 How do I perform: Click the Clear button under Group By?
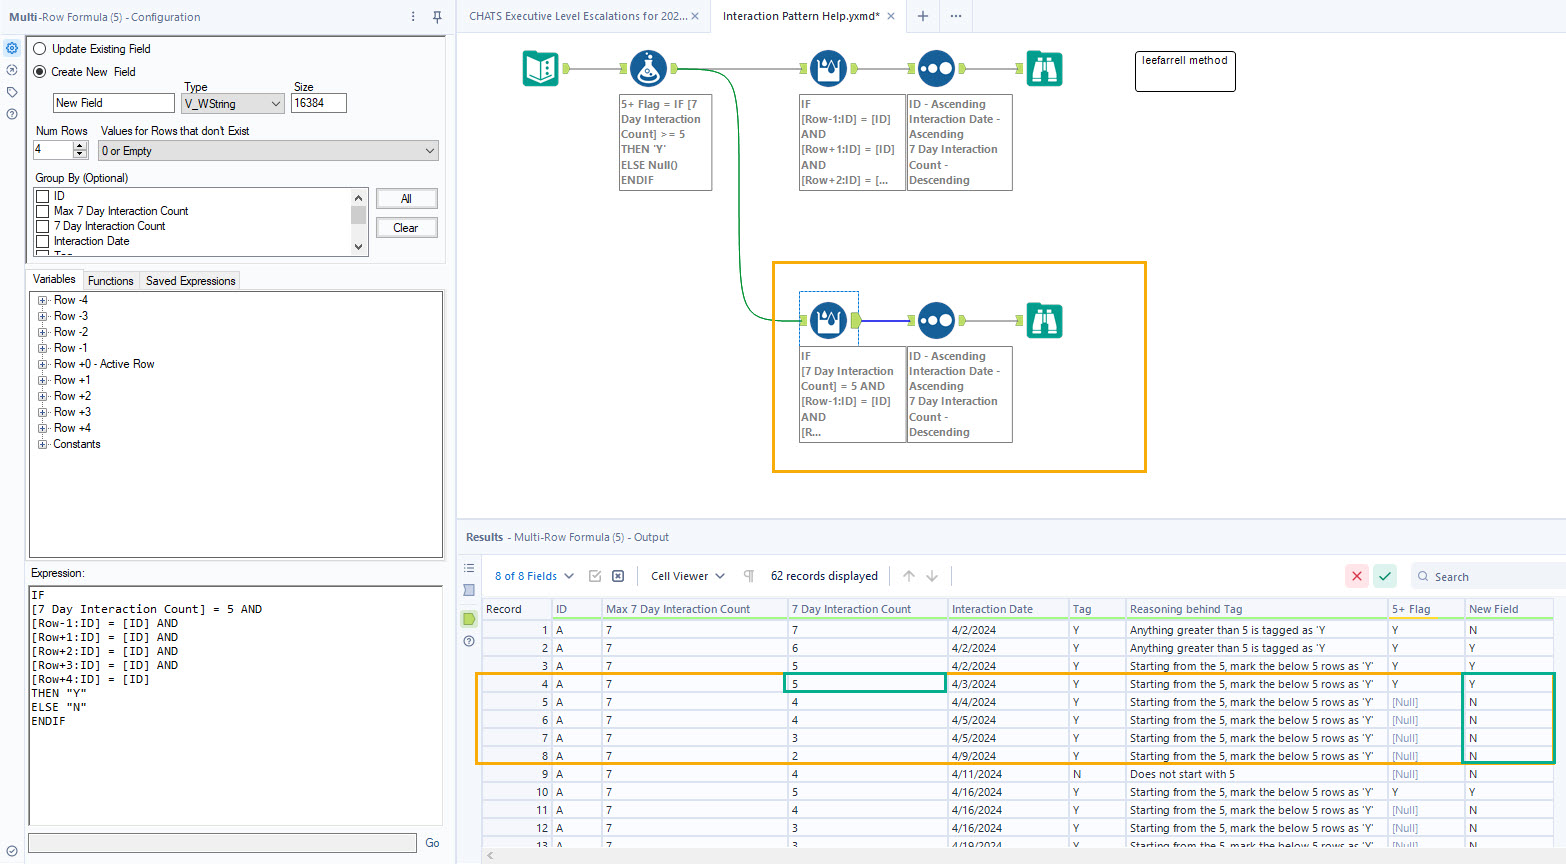406,227
